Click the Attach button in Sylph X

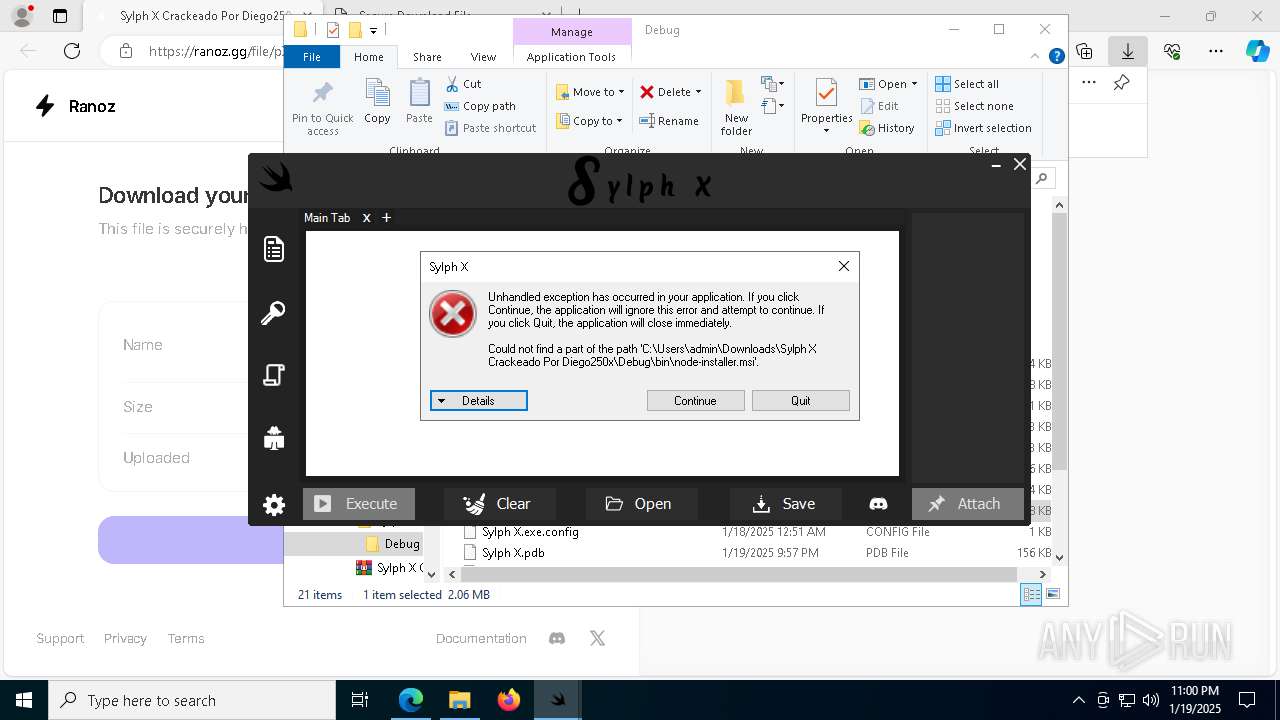click(967, 504)
